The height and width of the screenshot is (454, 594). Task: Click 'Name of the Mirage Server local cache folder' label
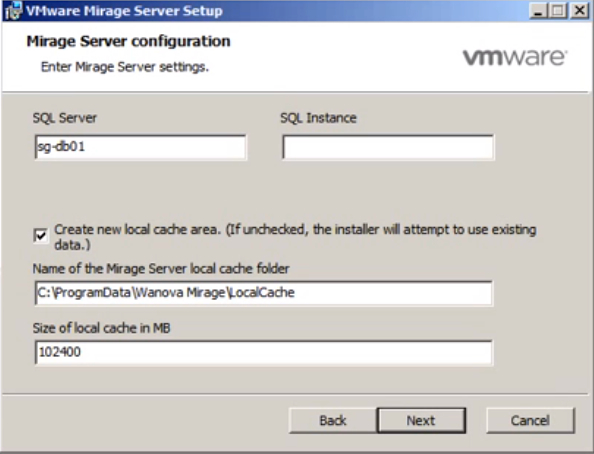pyautogui.click(x=161, y=269)
